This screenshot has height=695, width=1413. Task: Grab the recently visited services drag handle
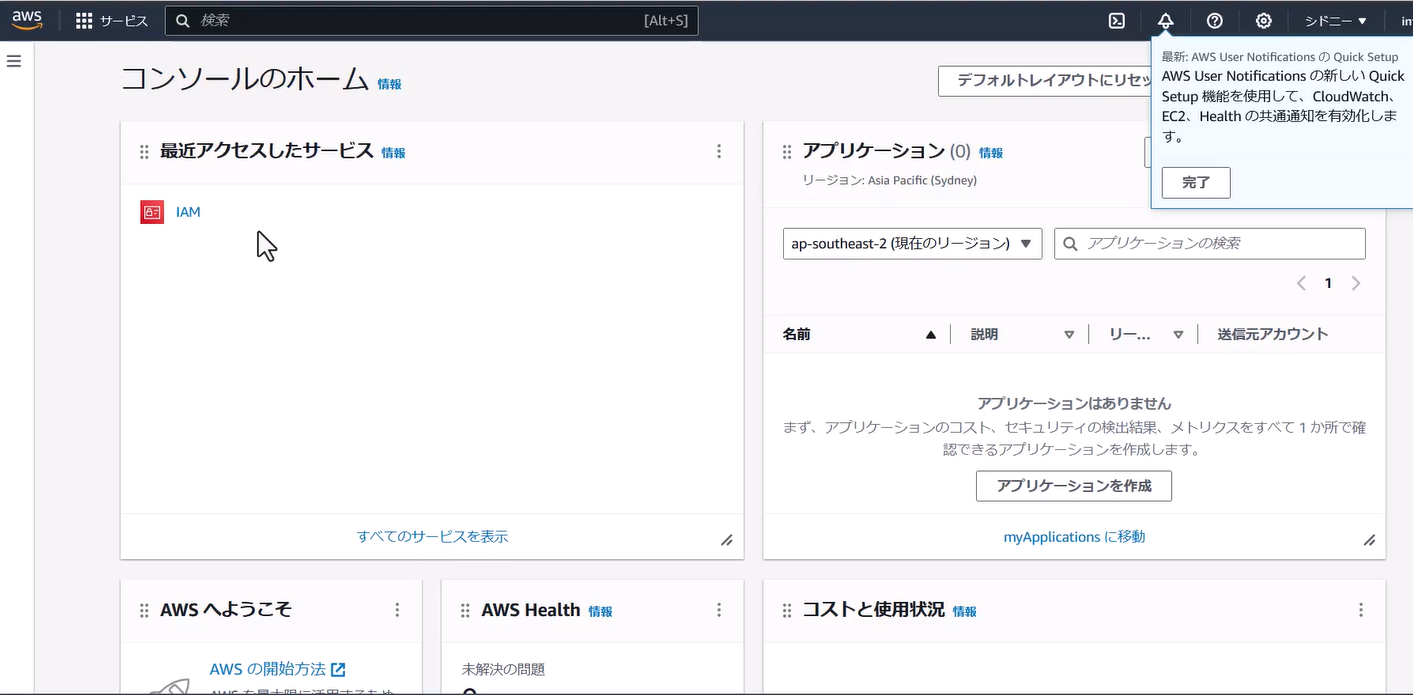point(144,152)
